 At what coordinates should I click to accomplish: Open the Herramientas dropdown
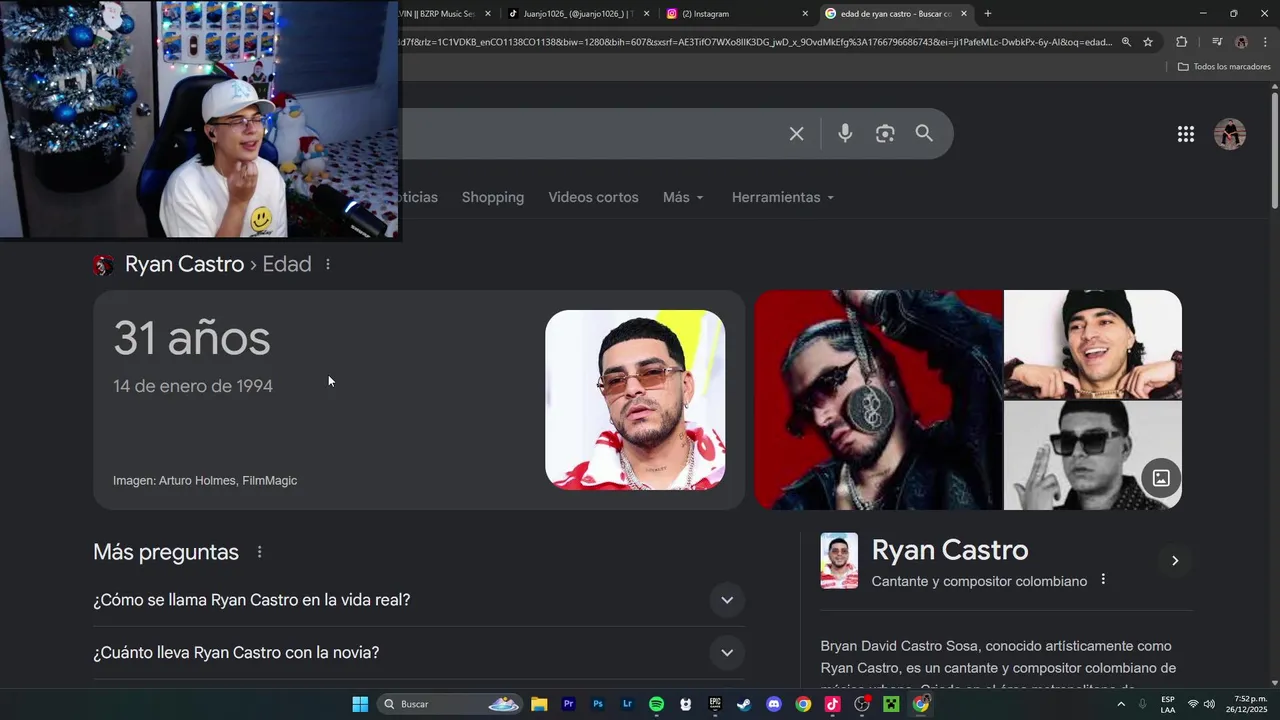(783, 197)
